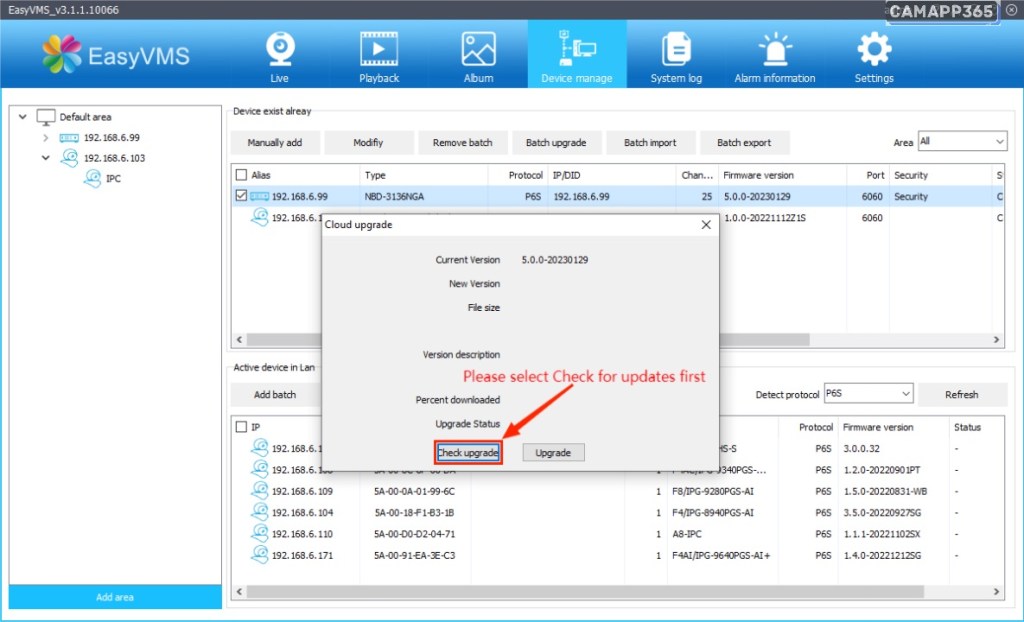This screenshot has height=622, width=1024.
Task: Open the Album picture icon
Action: 478,49
